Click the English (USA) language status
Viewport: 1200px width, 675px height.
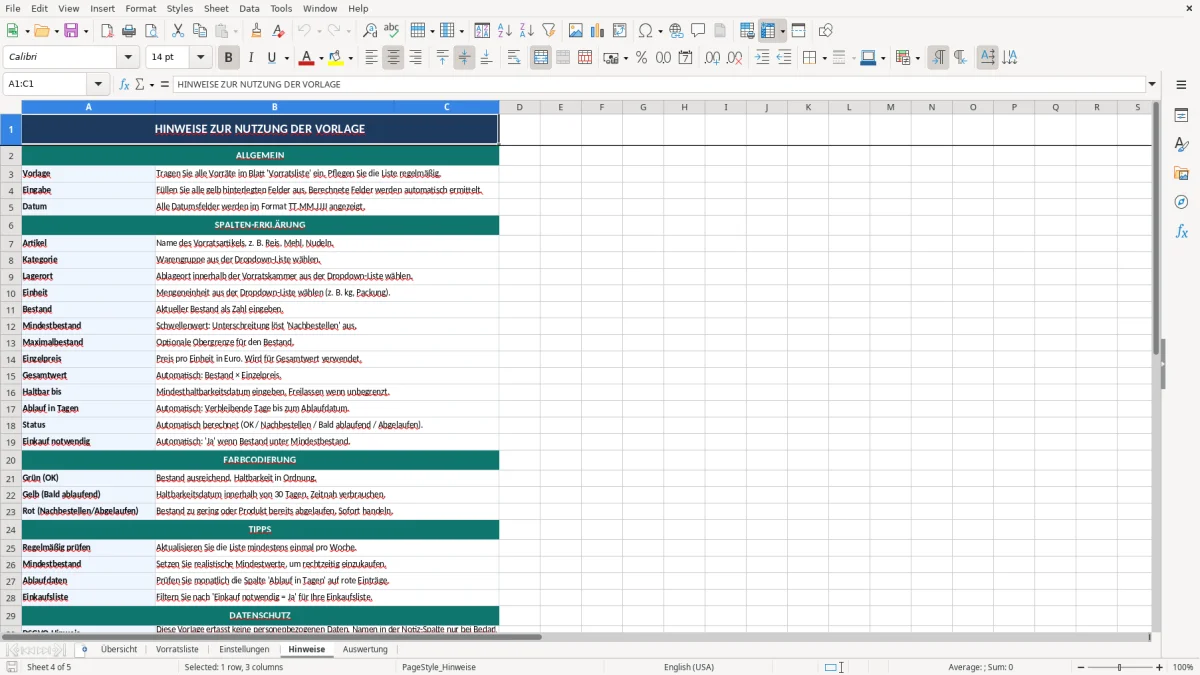689,667
